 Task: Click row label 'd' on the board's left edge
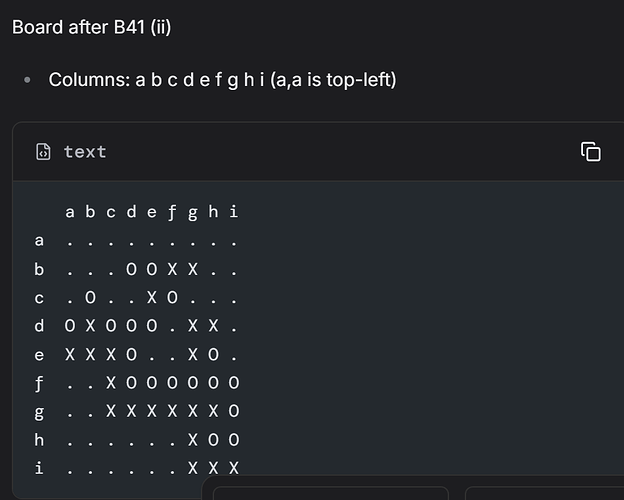click(40, 326)
